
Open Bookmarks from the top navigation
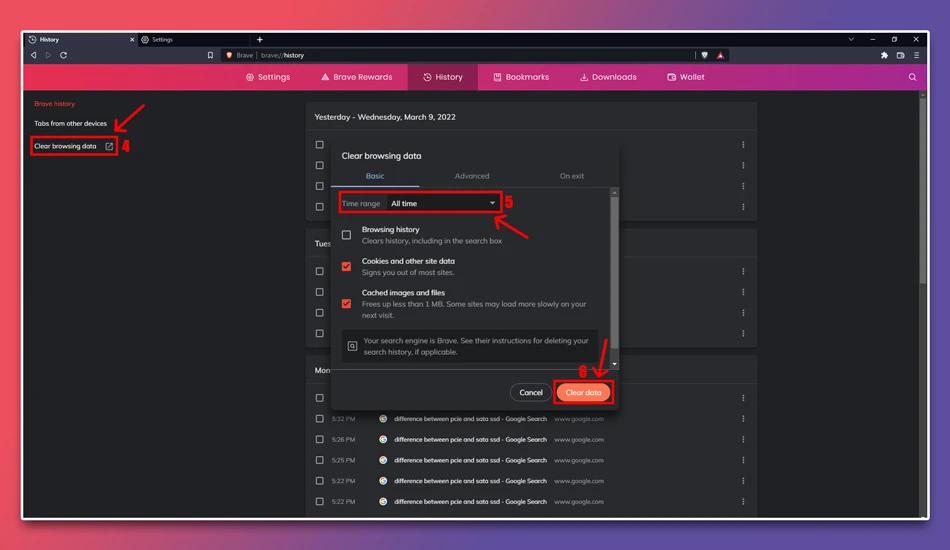pos(521,77)
